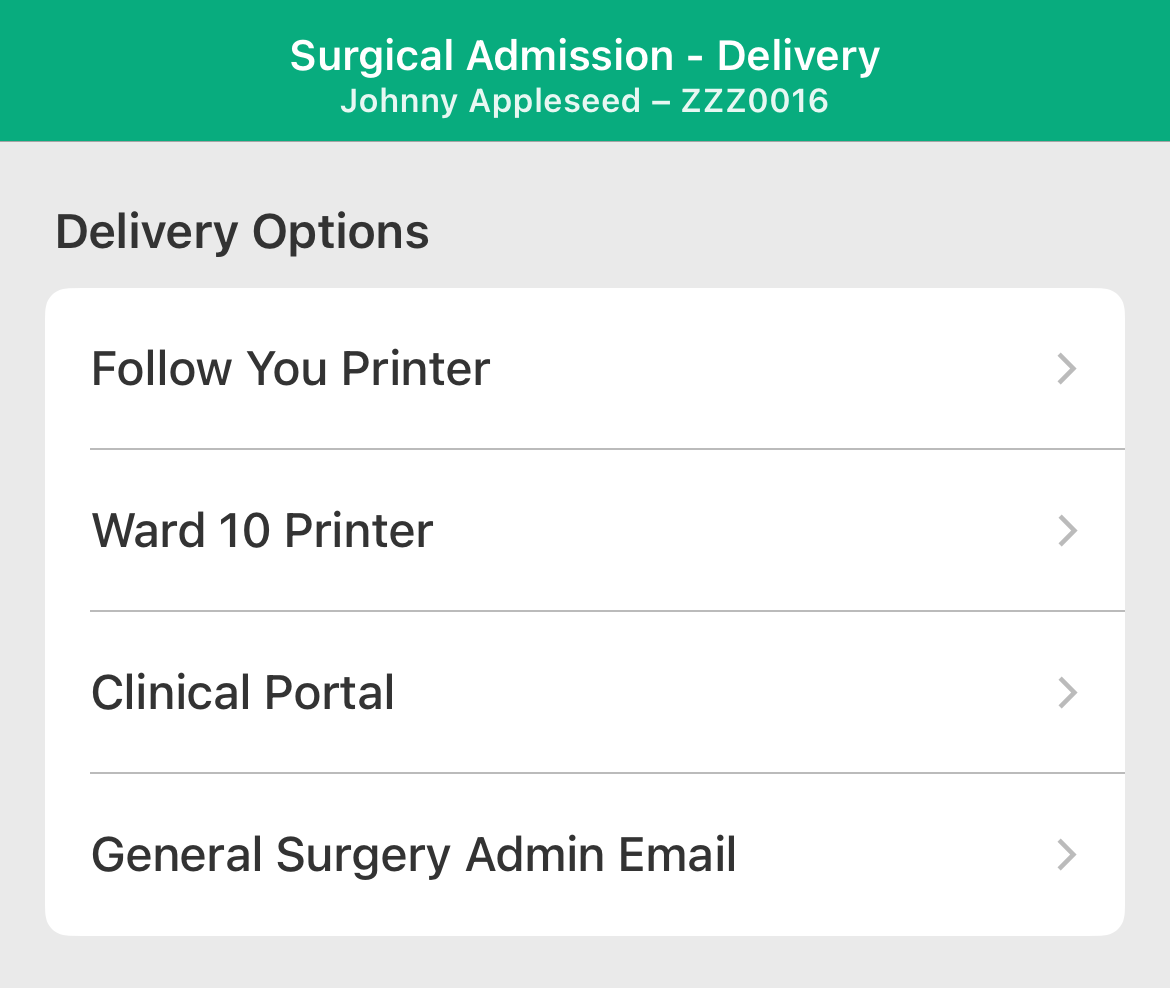The image size is (1170, 988).
Task: Click the word Email in the last option
Action: click(x=677, y=855)
